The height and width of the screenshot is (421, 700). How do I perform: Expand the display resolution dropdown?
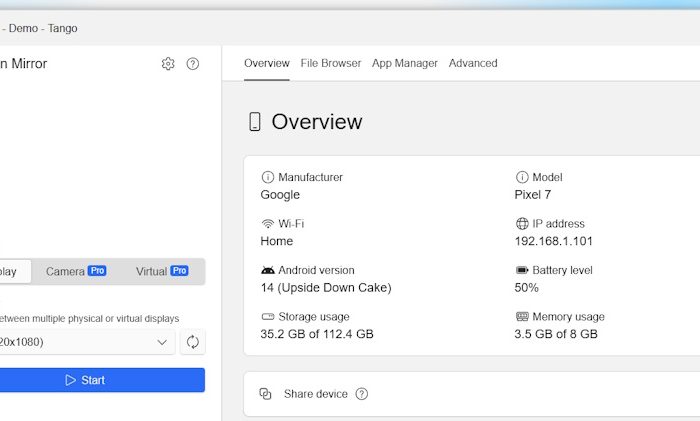point(162,342)
